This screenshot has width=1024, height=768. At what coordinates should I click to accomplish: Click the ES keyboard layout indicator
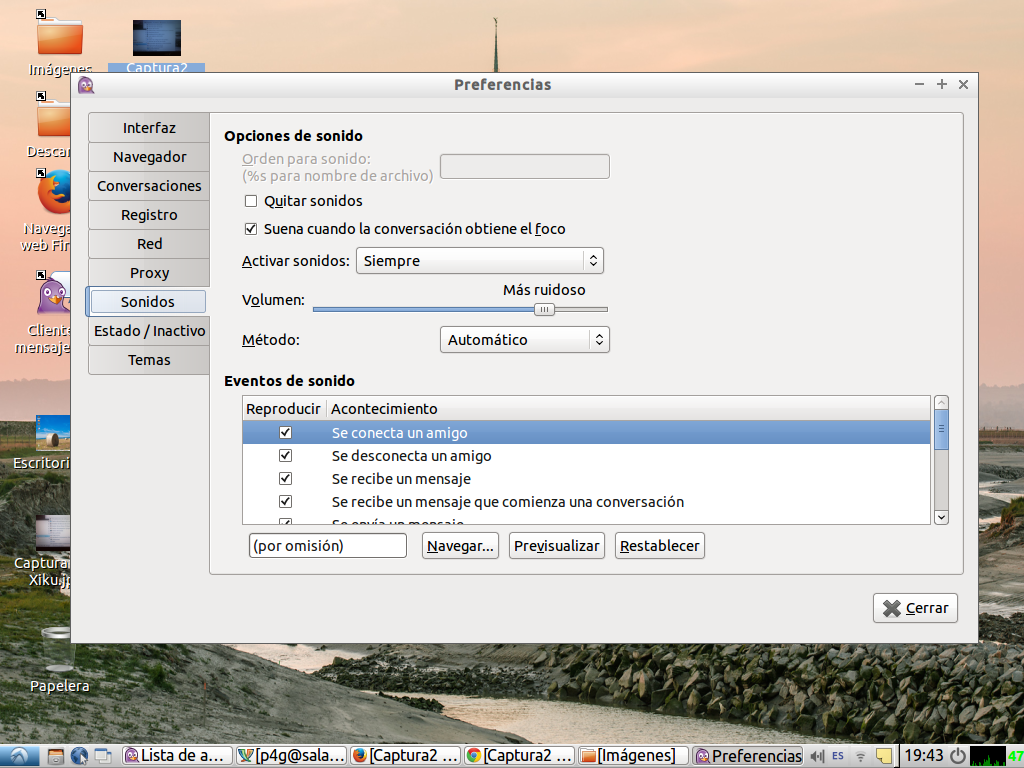pos(838,756)
